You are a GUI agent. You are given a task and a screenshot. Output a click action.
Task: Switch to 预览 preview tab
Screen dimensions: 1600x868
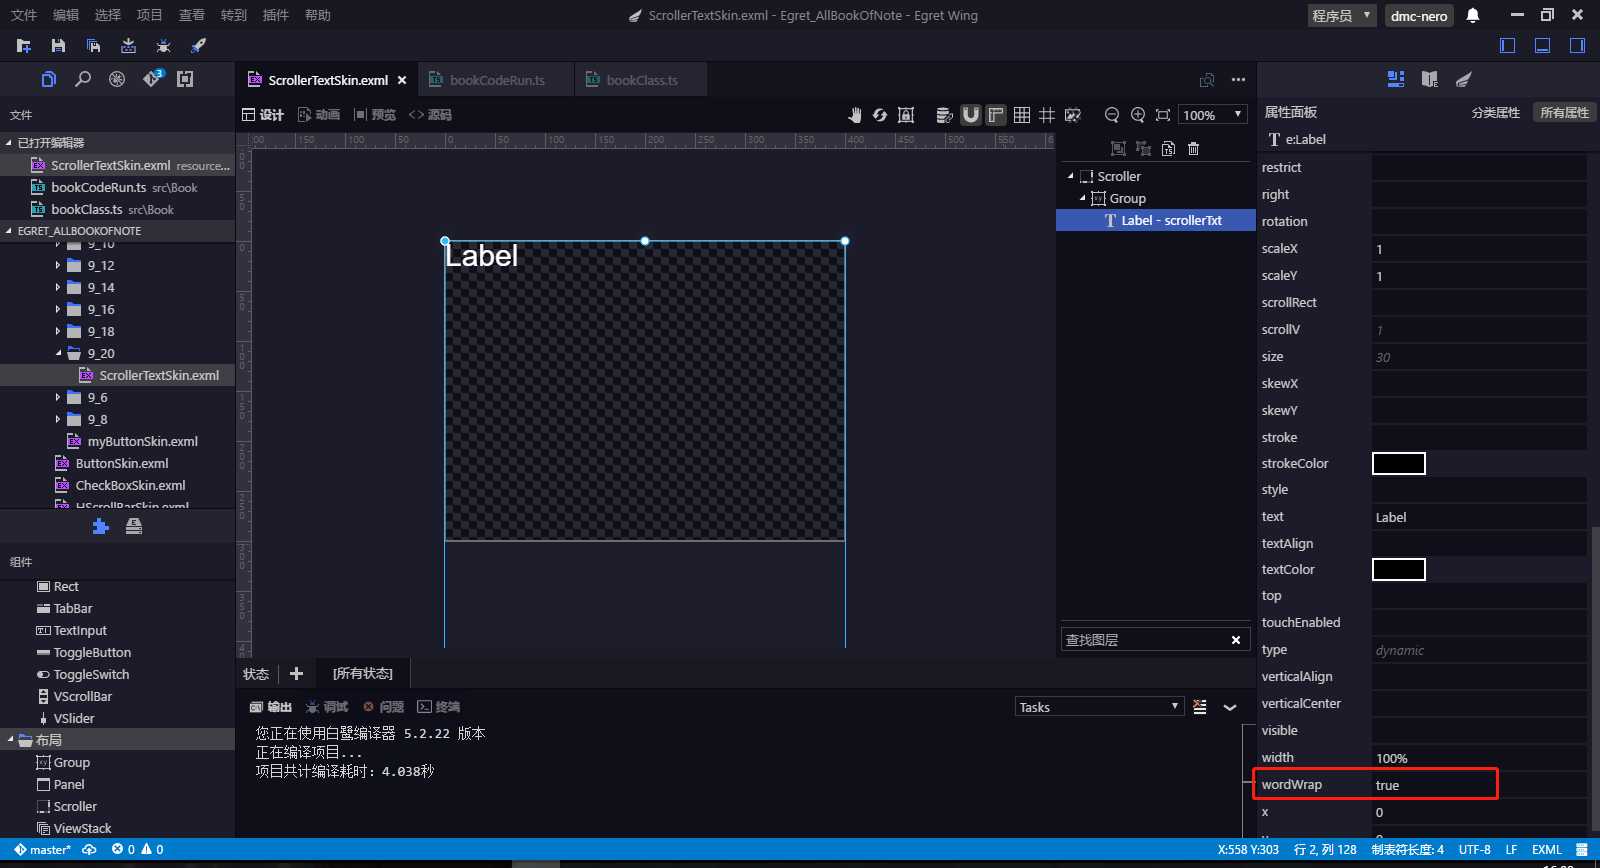[x=375, y=115]
